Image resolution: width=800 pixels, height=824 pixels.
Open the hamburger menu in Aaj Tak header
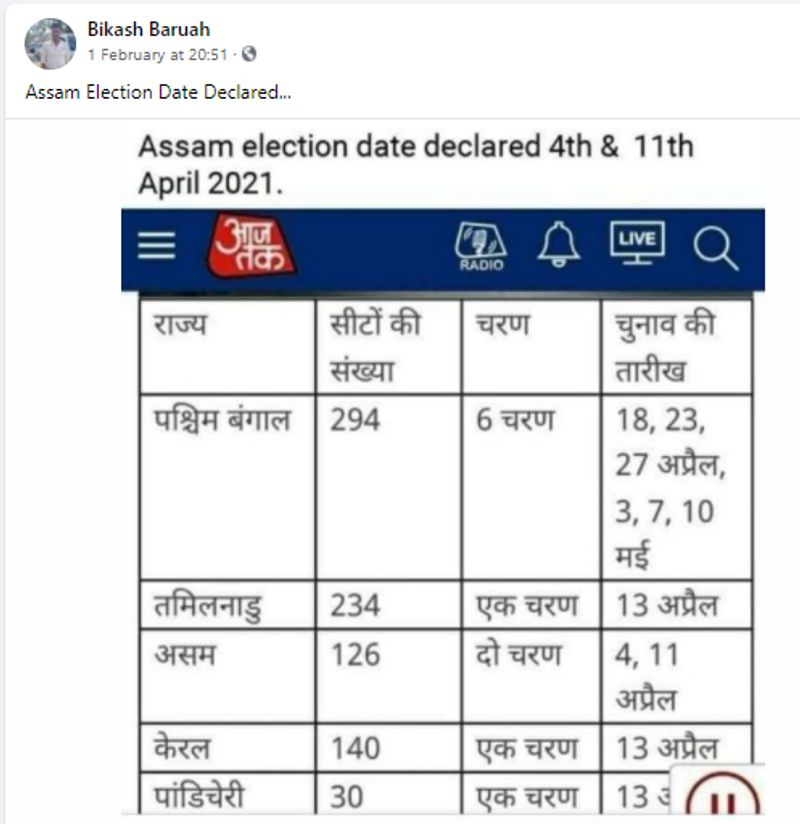pyautogui.click(x=157, y=246)
